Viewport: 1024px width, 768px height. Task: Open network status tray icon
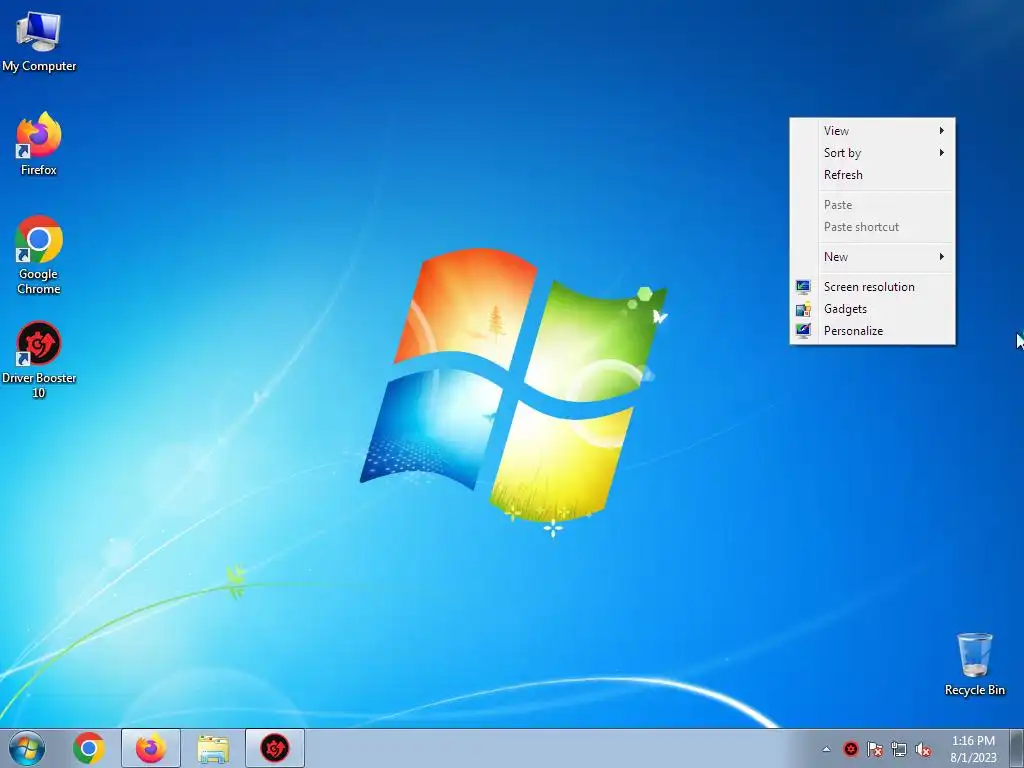899,749
